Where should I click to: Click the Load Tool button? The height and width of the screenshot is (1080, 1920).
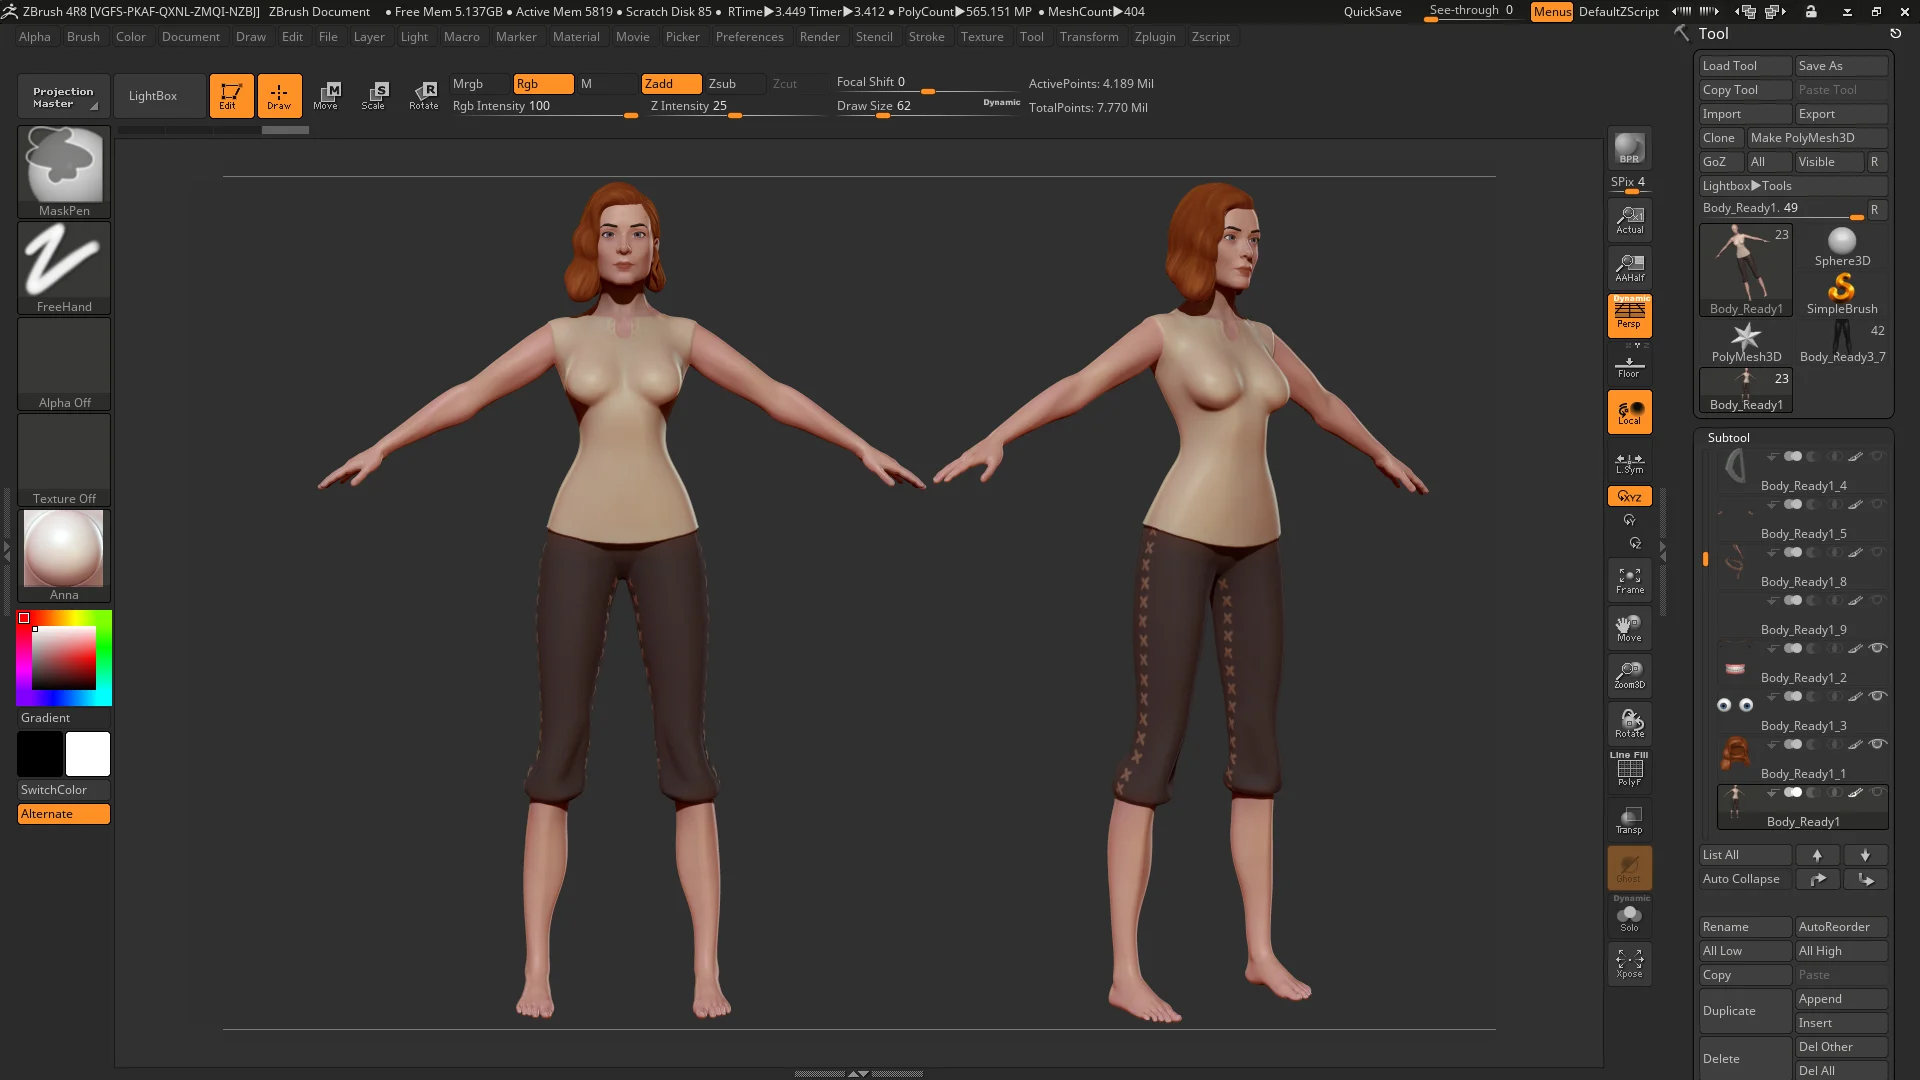tap(1745, 66)
